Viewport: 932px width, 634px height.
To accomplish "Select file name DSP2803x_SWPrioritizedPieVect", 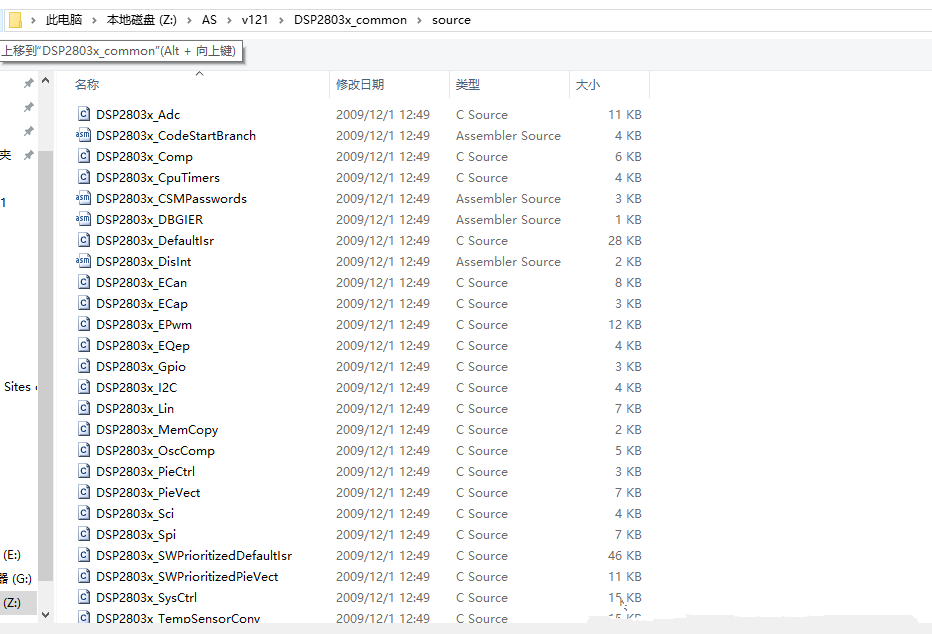I will tap(187, 576).
